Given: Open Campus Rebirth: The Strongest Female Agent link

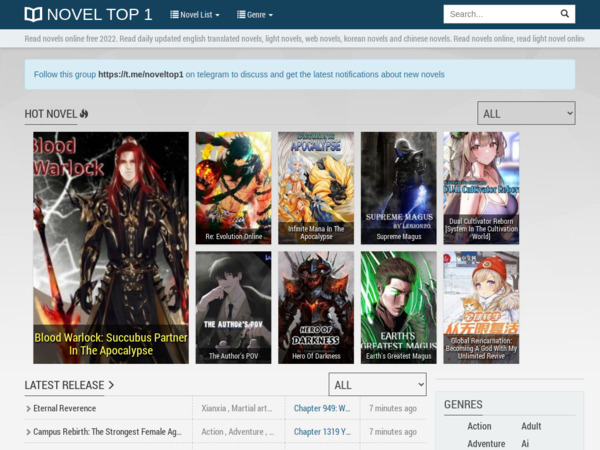Looking at the screenshot, I should click(108, 432).
